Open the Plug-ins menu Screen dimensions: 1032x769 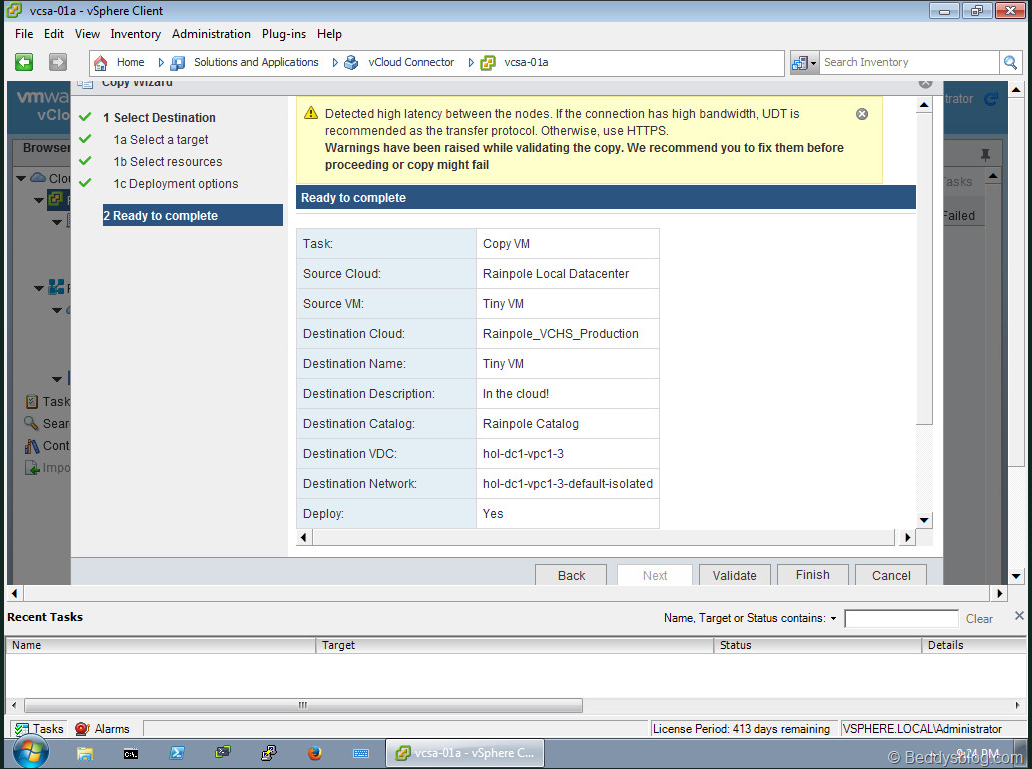284,34
